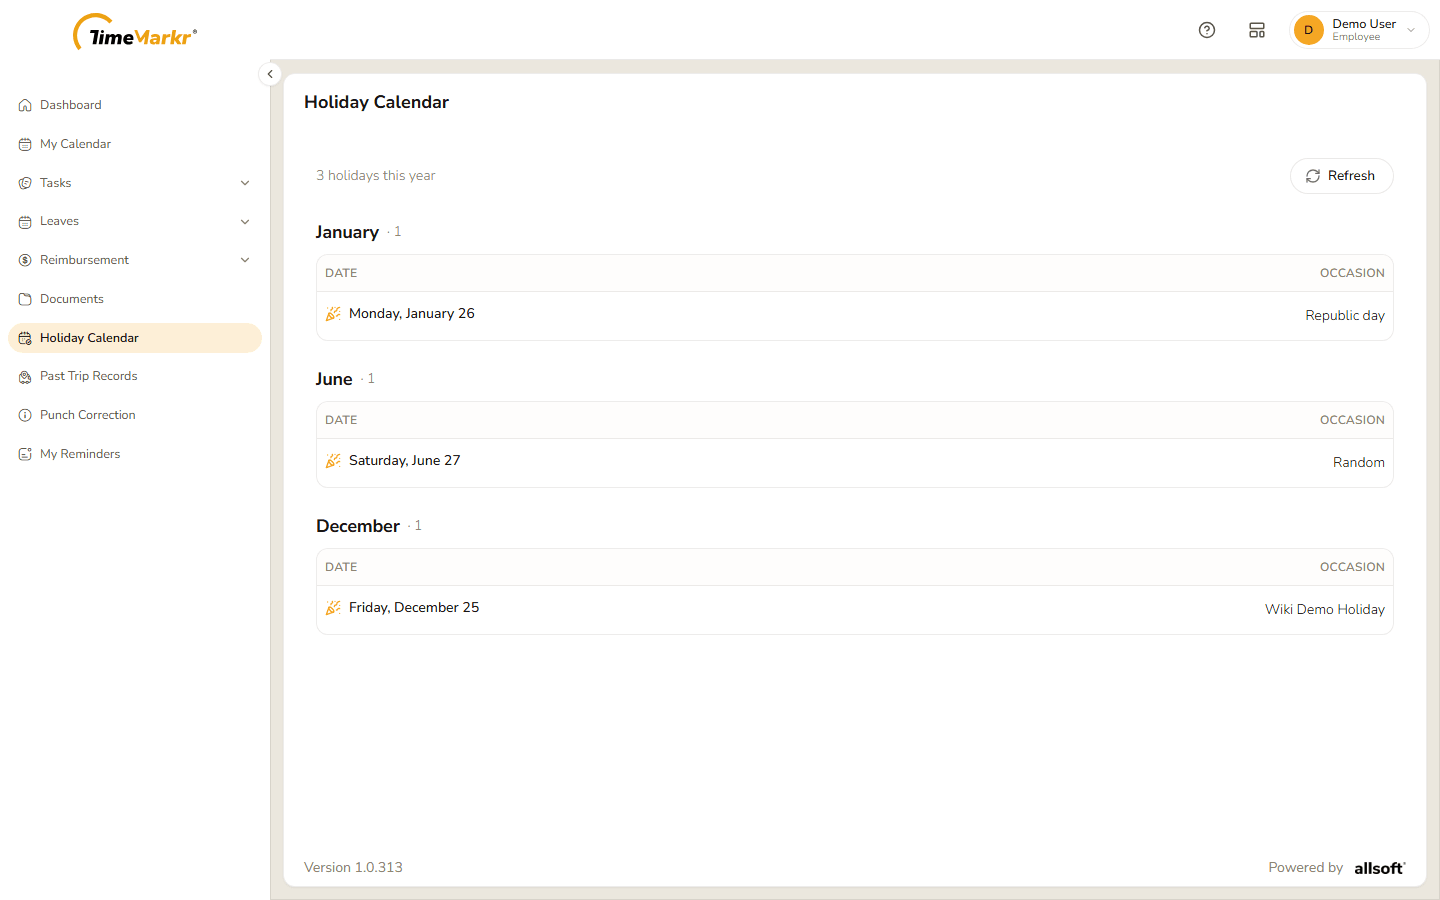Image resolution: width=1440 pixels, height=900 pixels.
Task: Click the Reimbursement dollar icon
Action: 25,260
